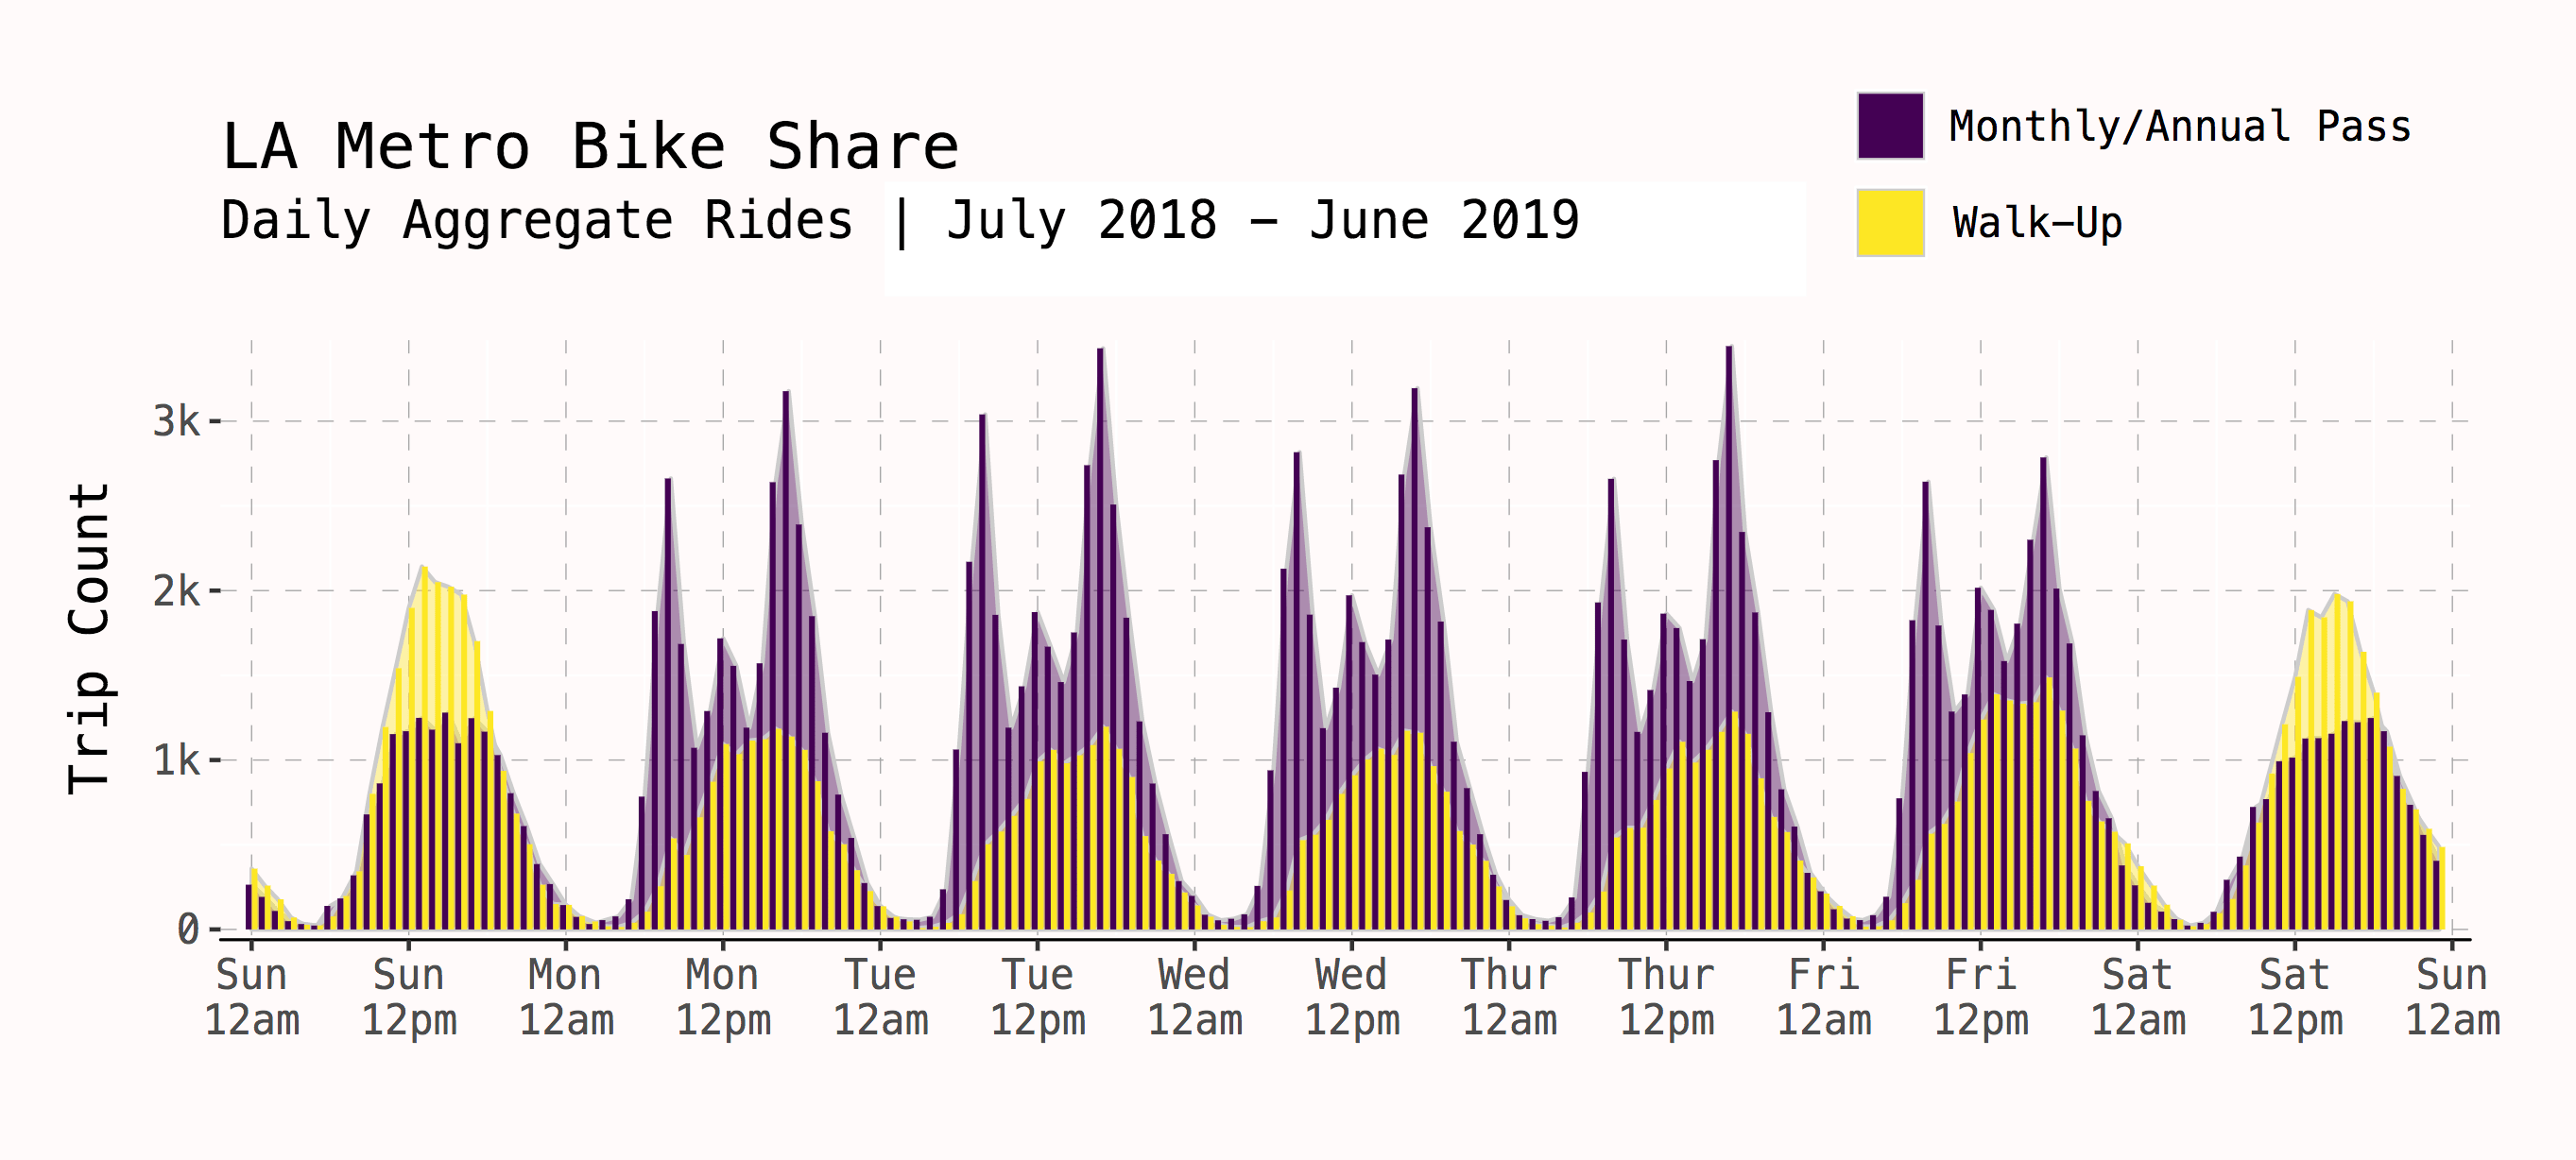Select the Wed 12pm axis label
This screenshot has width=2576, height=1160.
coord(1354,995)
